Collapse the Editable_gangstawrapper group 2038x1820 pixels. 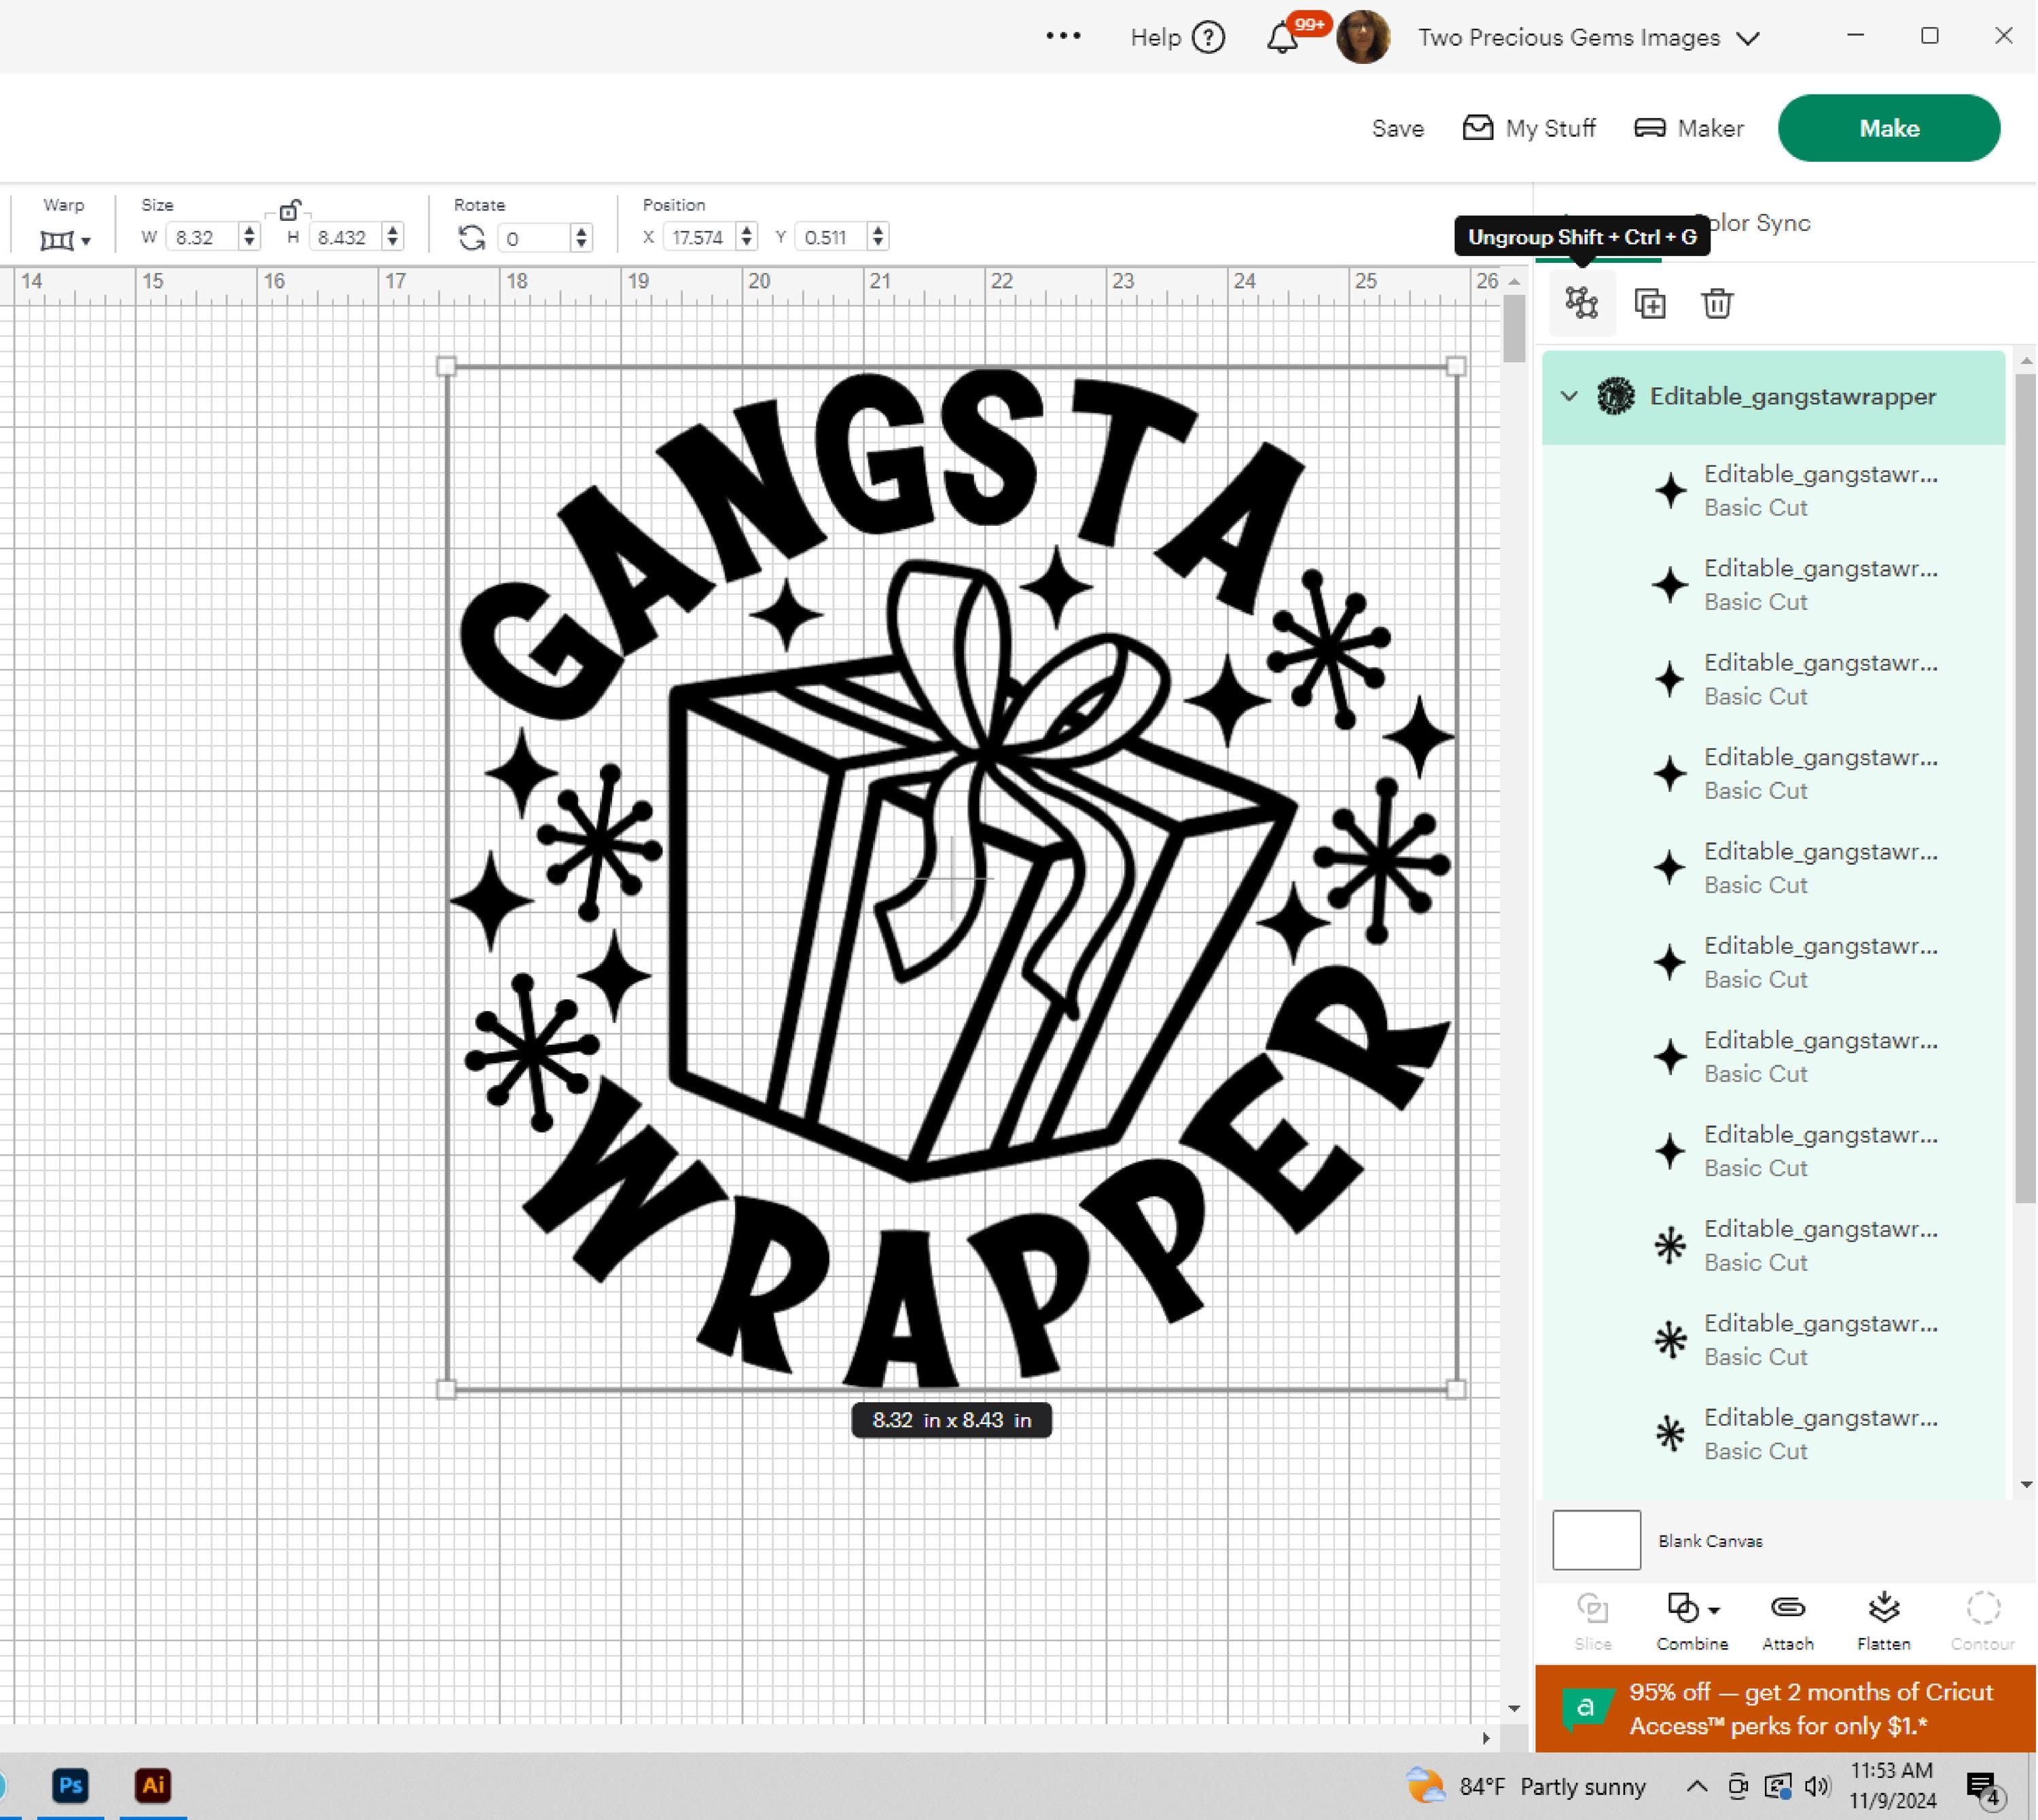(x=1568, y=397)
